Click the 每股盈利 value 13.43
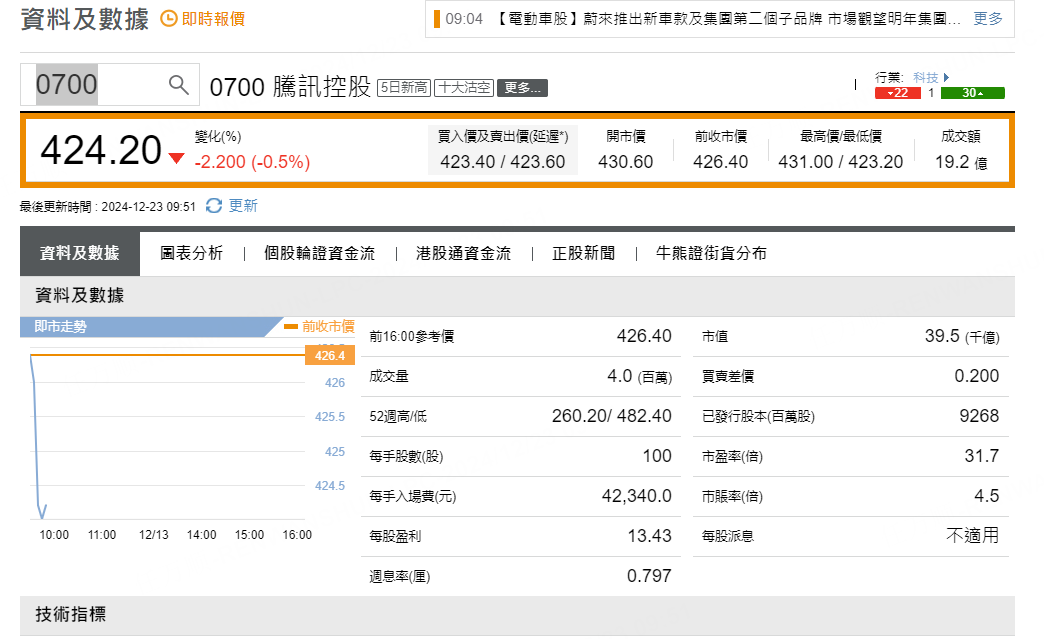The height and width of the screenshot is (639, 1044). pyautogui.click(x=649, y=536)
